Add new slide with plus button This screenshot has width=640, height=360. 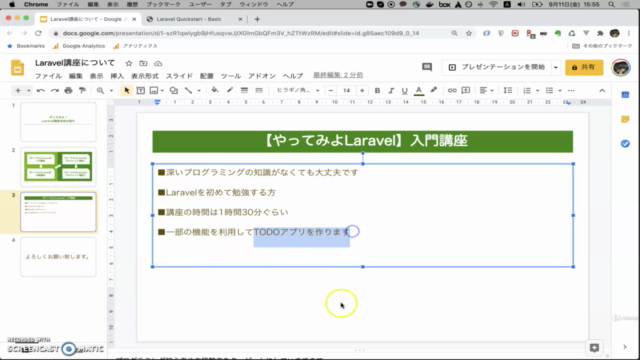tap(18, 91)
